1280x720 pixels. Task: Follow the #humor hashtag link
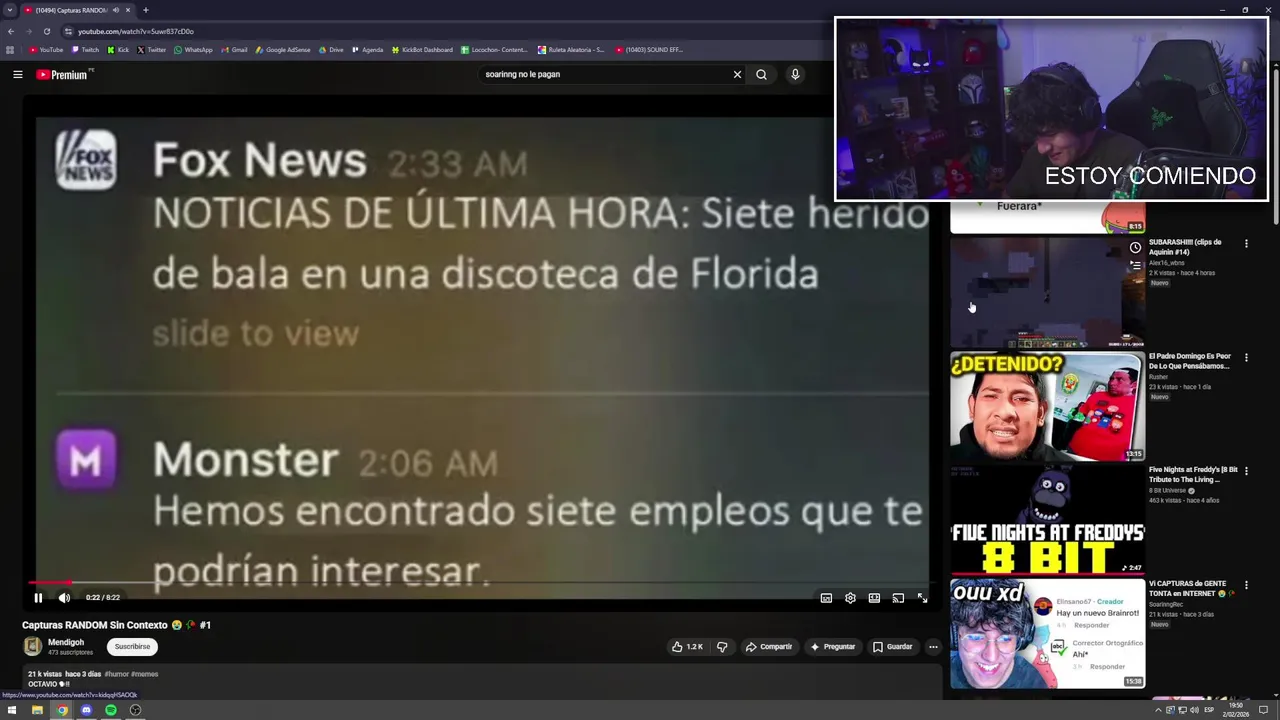point(116,674)
